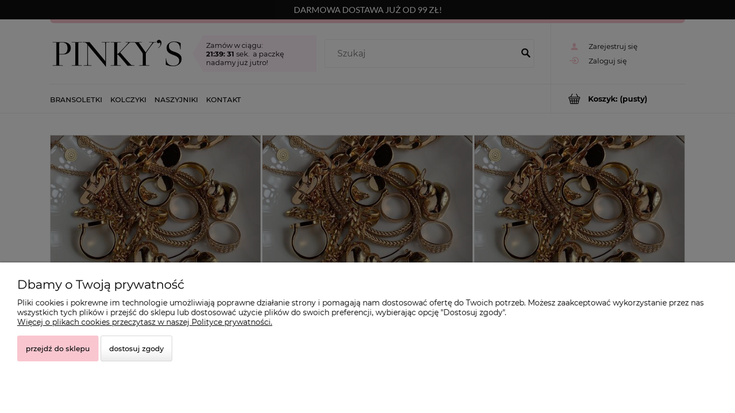Go to the Kontakt page
The image size is (735, 413).
[223, 100]
